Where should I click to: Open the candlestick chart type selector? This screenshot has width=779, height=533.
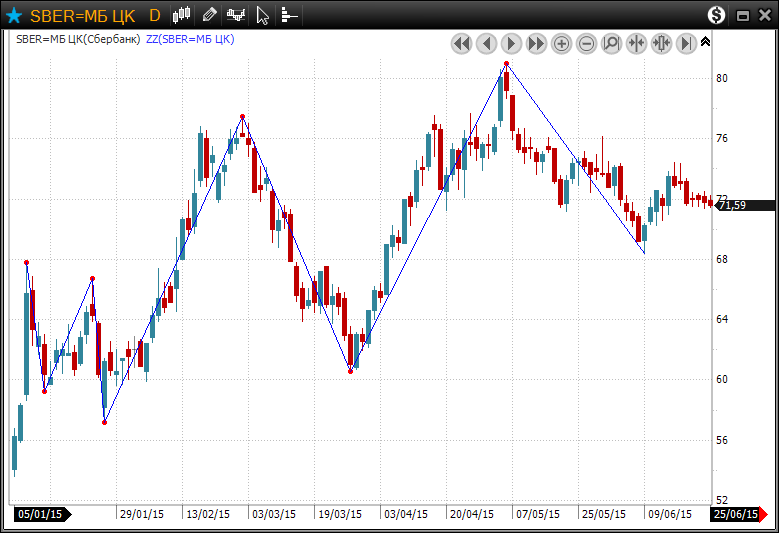(x=181, y=15)
